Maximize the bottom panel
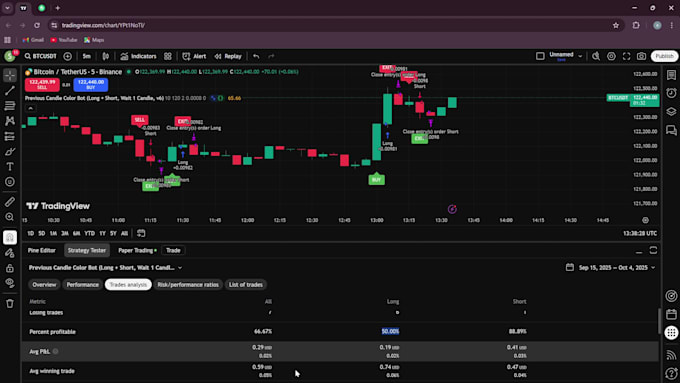The width and height of the screenshot is (680, 383). point(653,250)
